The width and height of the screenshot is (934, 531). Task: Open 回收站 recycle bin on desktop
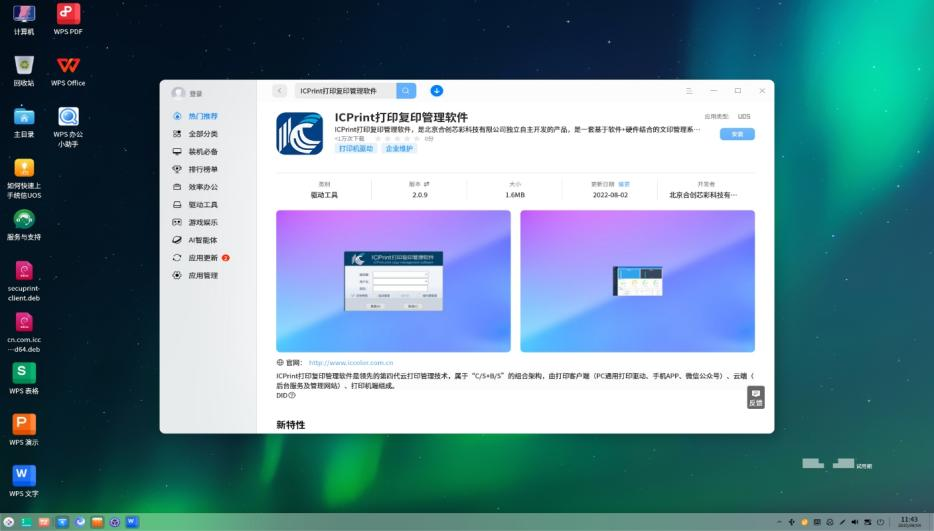pyautogui.click(x=24, y=66)
